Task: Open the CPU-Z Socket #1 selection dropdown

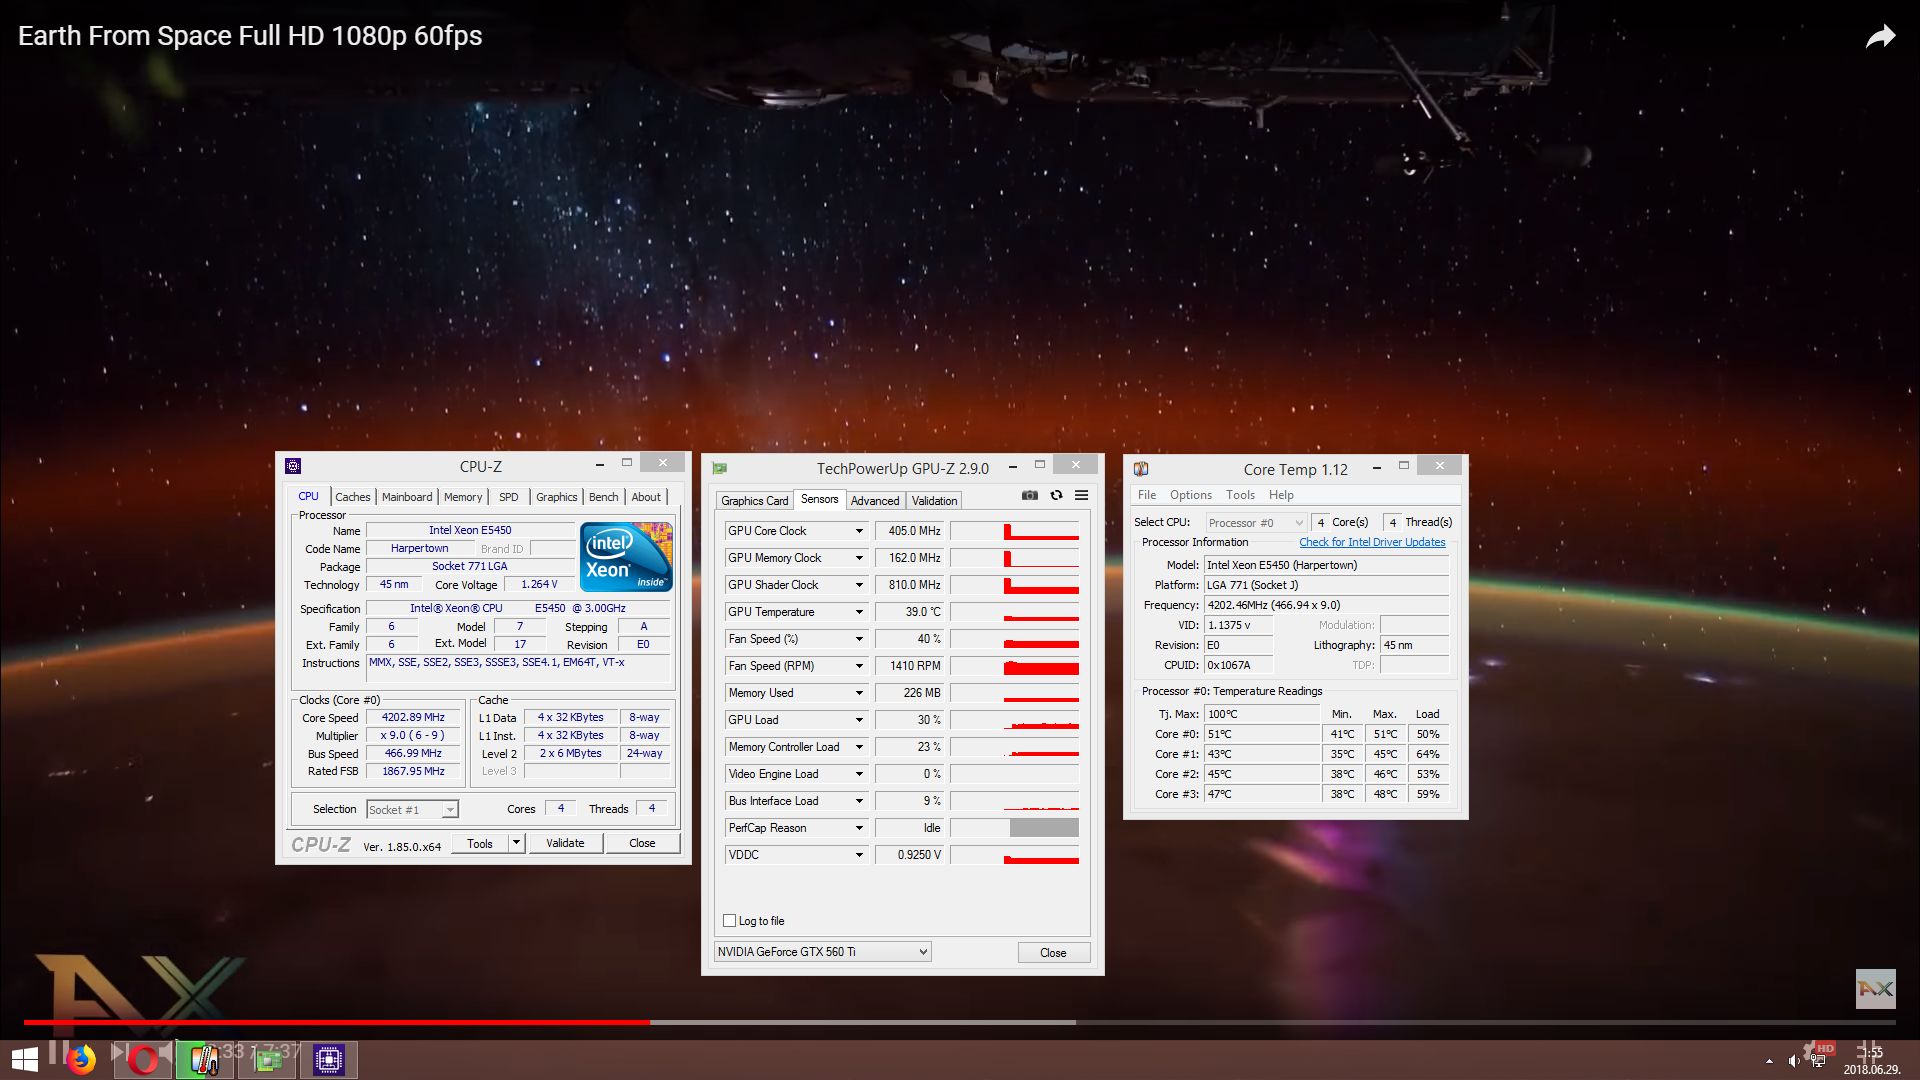Action: 412,810
